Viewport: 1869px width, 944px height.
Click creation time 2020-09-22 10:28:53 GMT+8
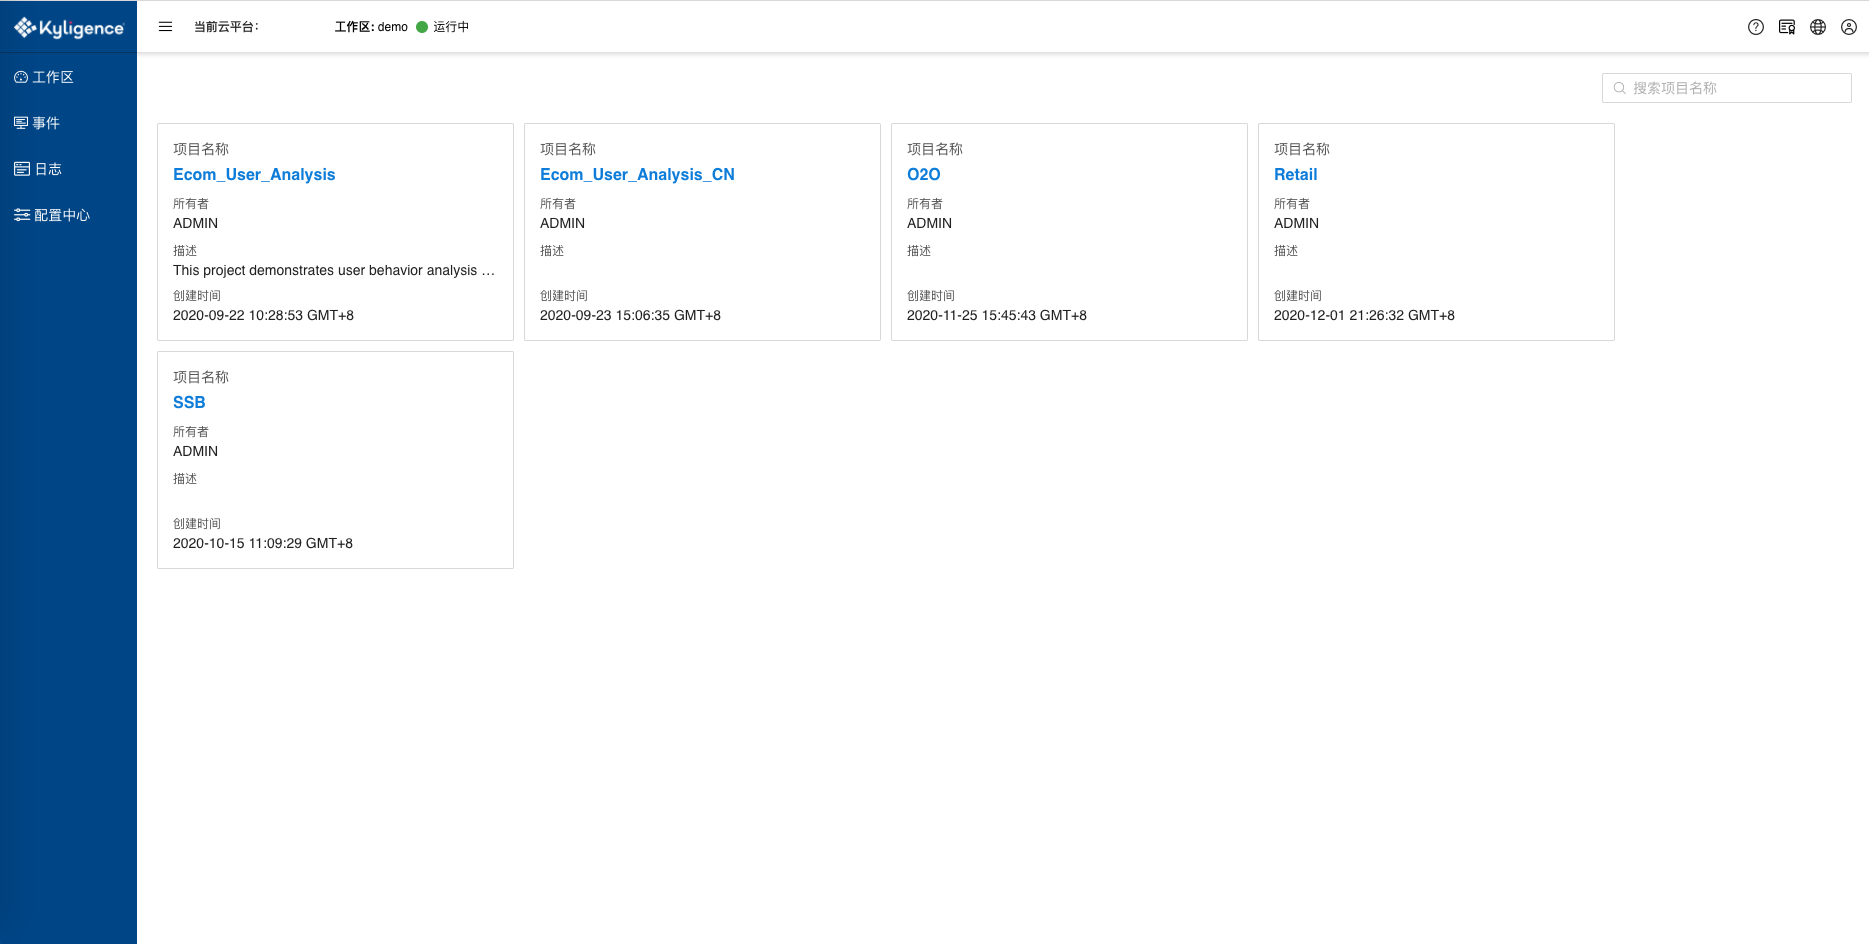(x=263, y=315)
